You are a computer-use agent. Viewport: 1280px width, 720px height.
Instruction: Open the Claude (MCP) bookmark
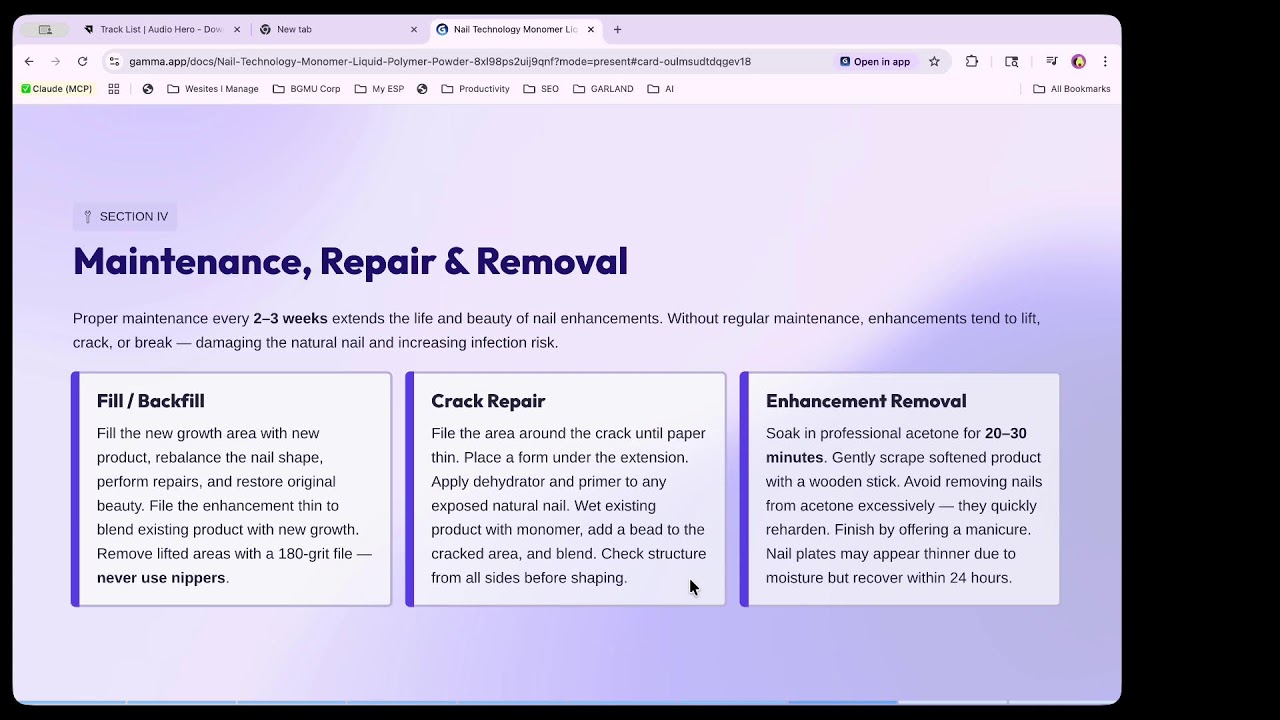click(57, 89)
